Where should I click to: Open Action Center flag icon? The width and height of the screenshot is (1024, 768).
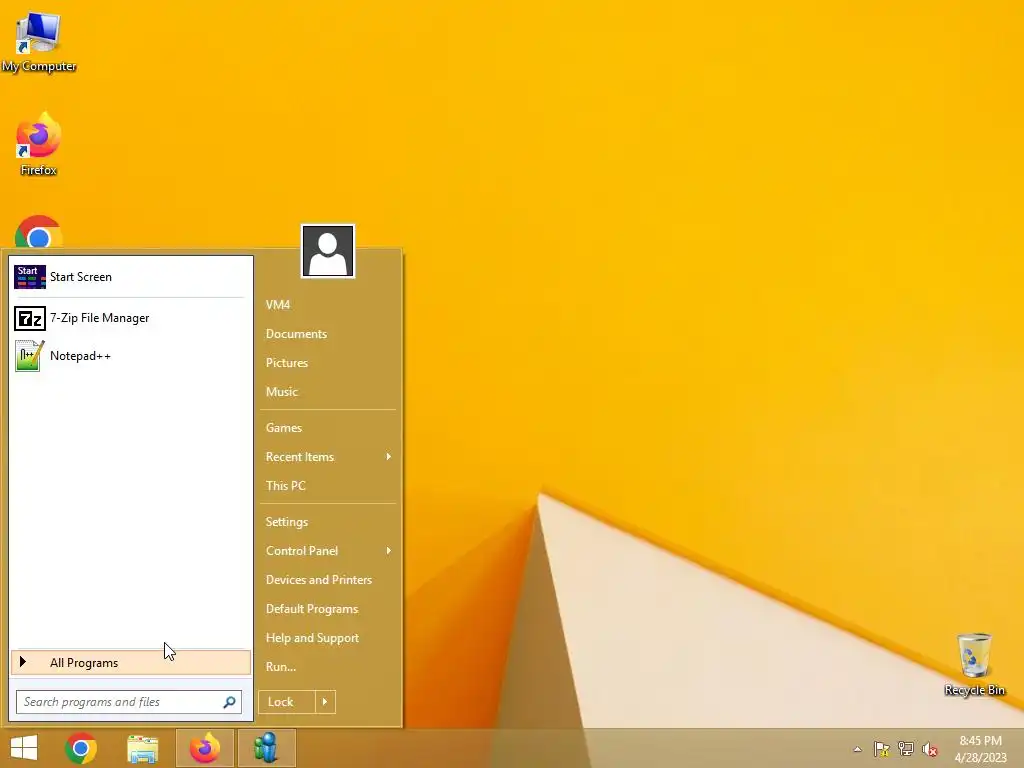(882, 749)
